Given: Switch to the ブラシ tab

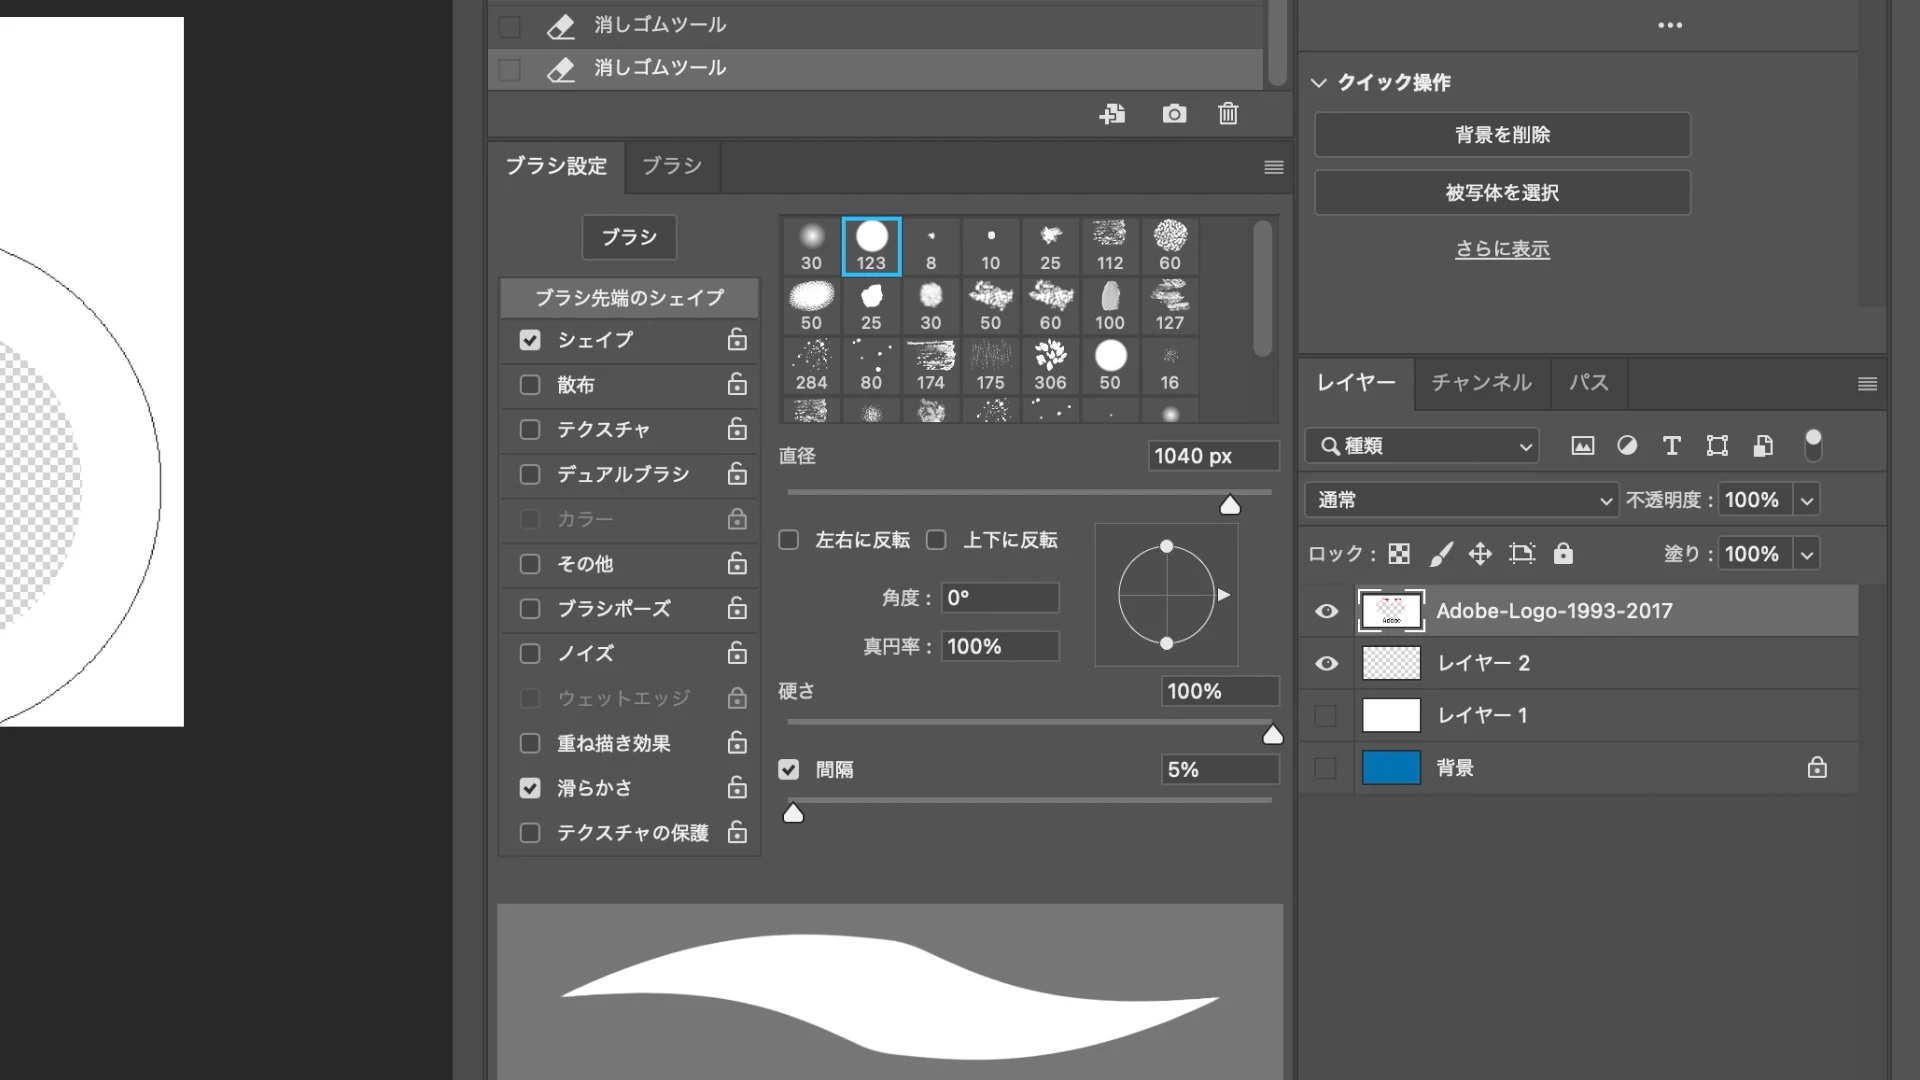Looking at the screenshot, I should click(671, 166).
